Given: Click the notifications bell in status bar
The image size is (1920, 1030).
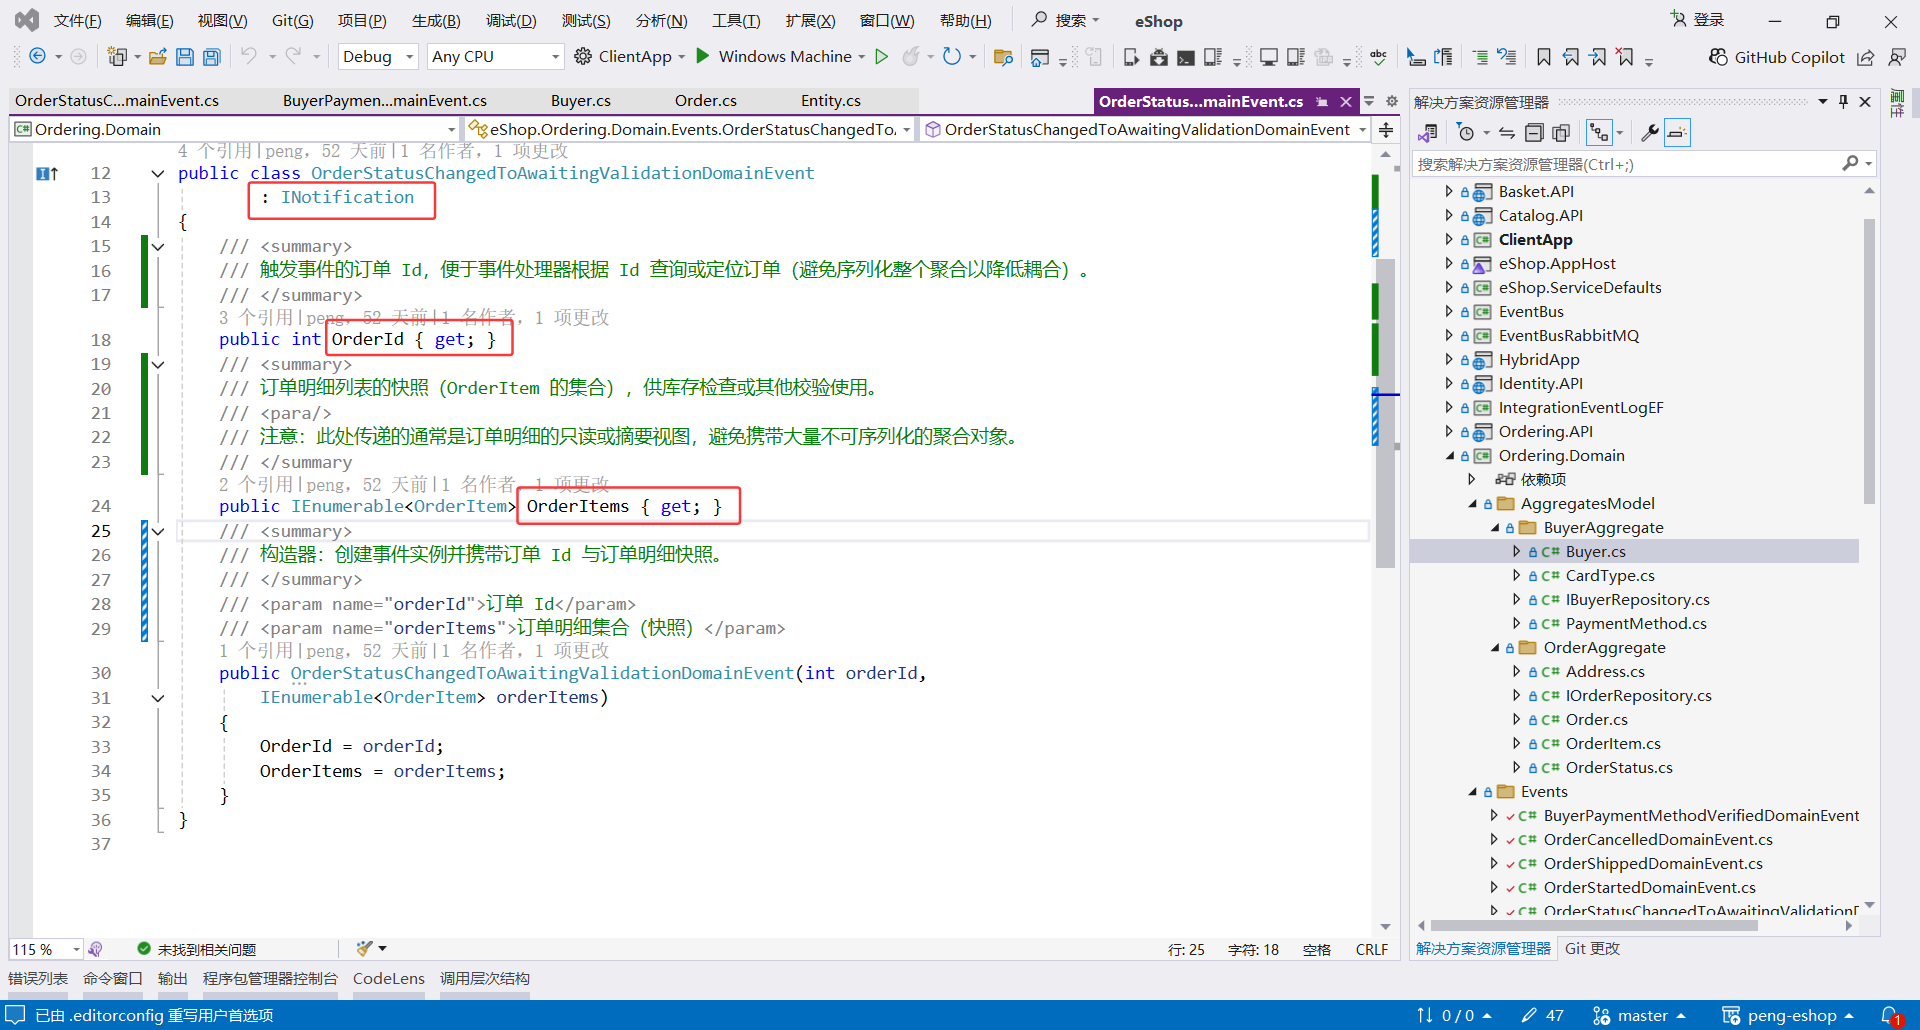Looking at the screenshot, I should pyautogui.click(x=1891, y=1015).
